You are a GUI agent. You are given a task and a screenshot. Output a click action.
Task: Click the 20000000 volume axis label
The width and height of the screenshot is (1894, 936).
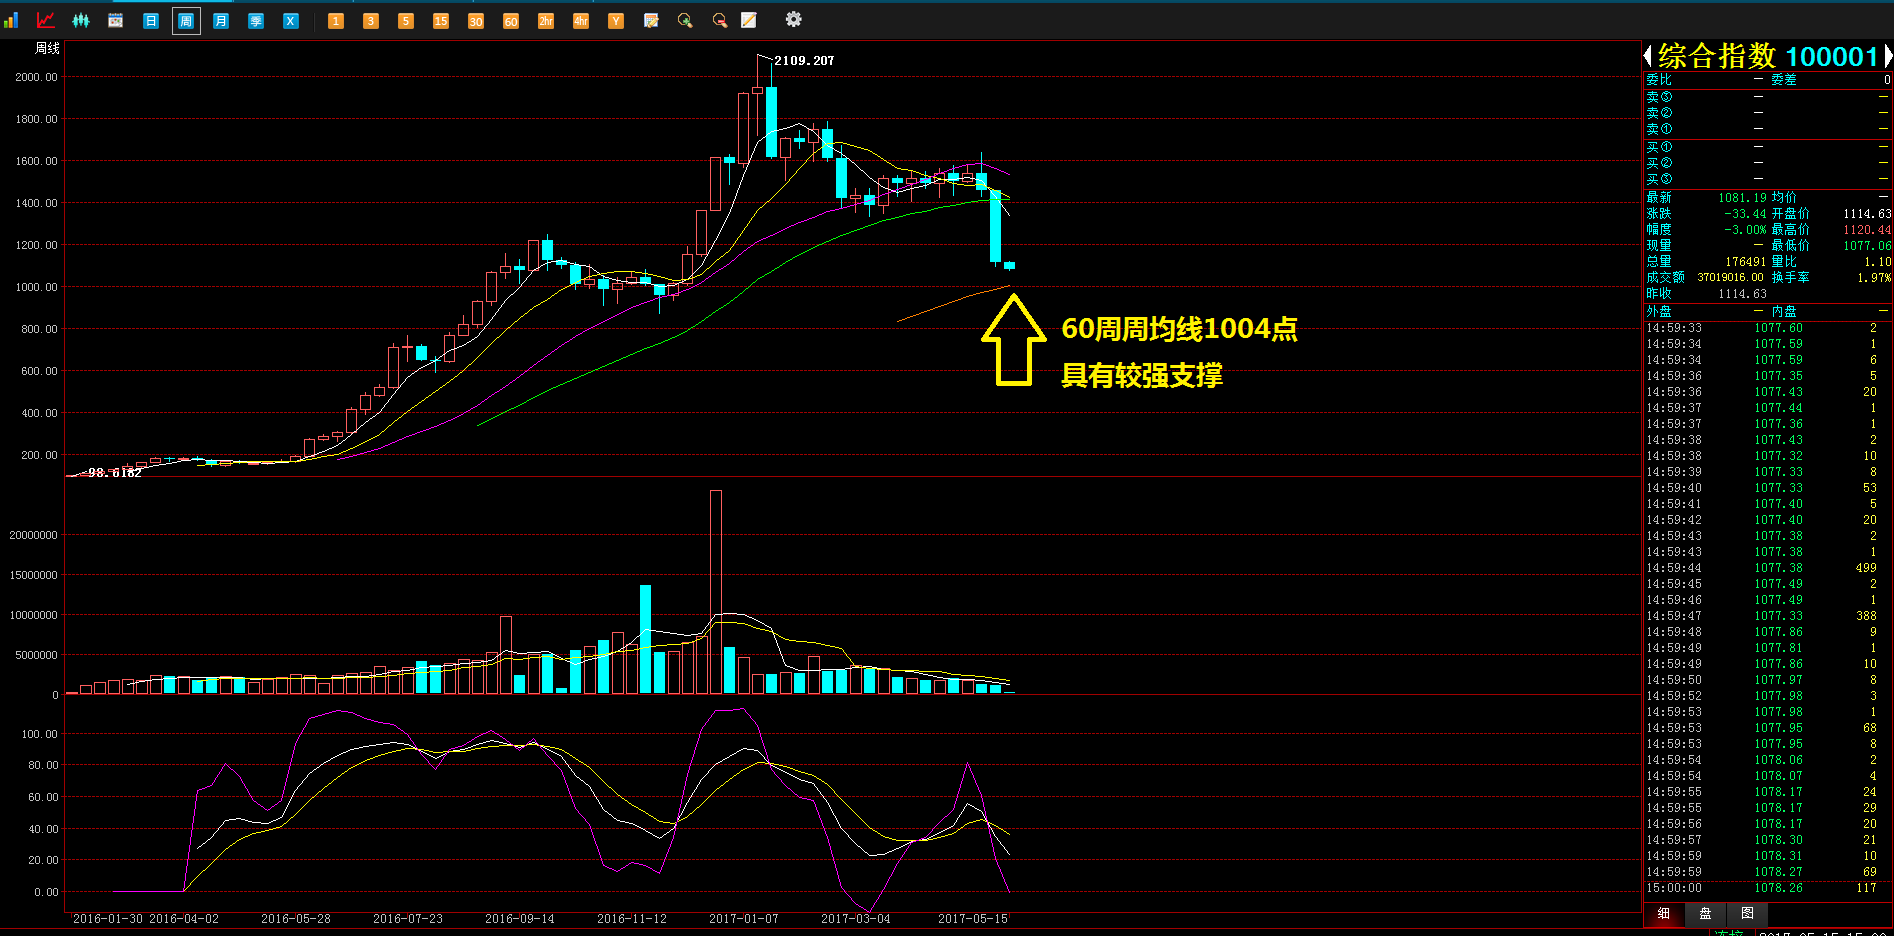(x=34, y=536)
